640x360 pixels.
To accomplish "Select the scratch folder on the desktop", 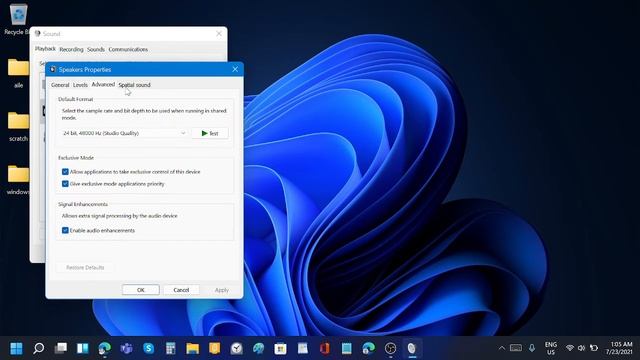I will coord(18,127).
